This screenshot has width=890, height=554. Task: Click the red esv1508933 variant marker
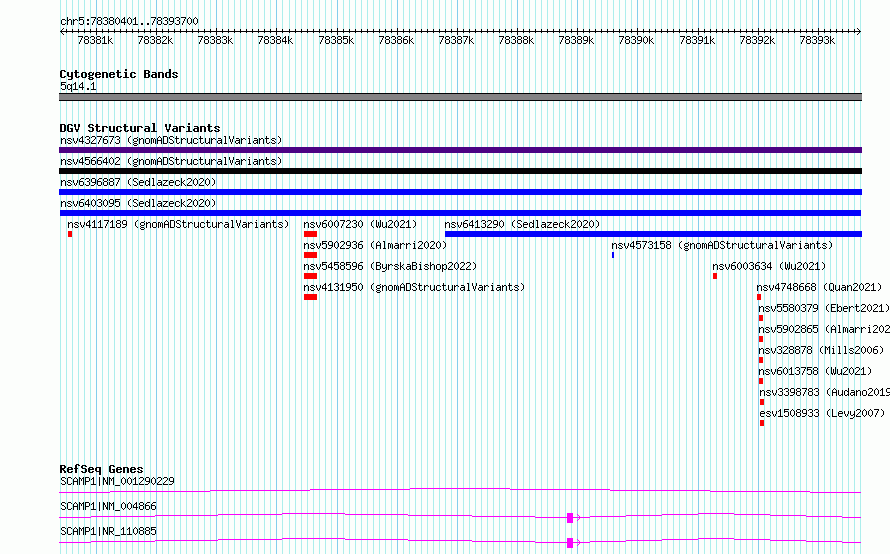(762, 423)
